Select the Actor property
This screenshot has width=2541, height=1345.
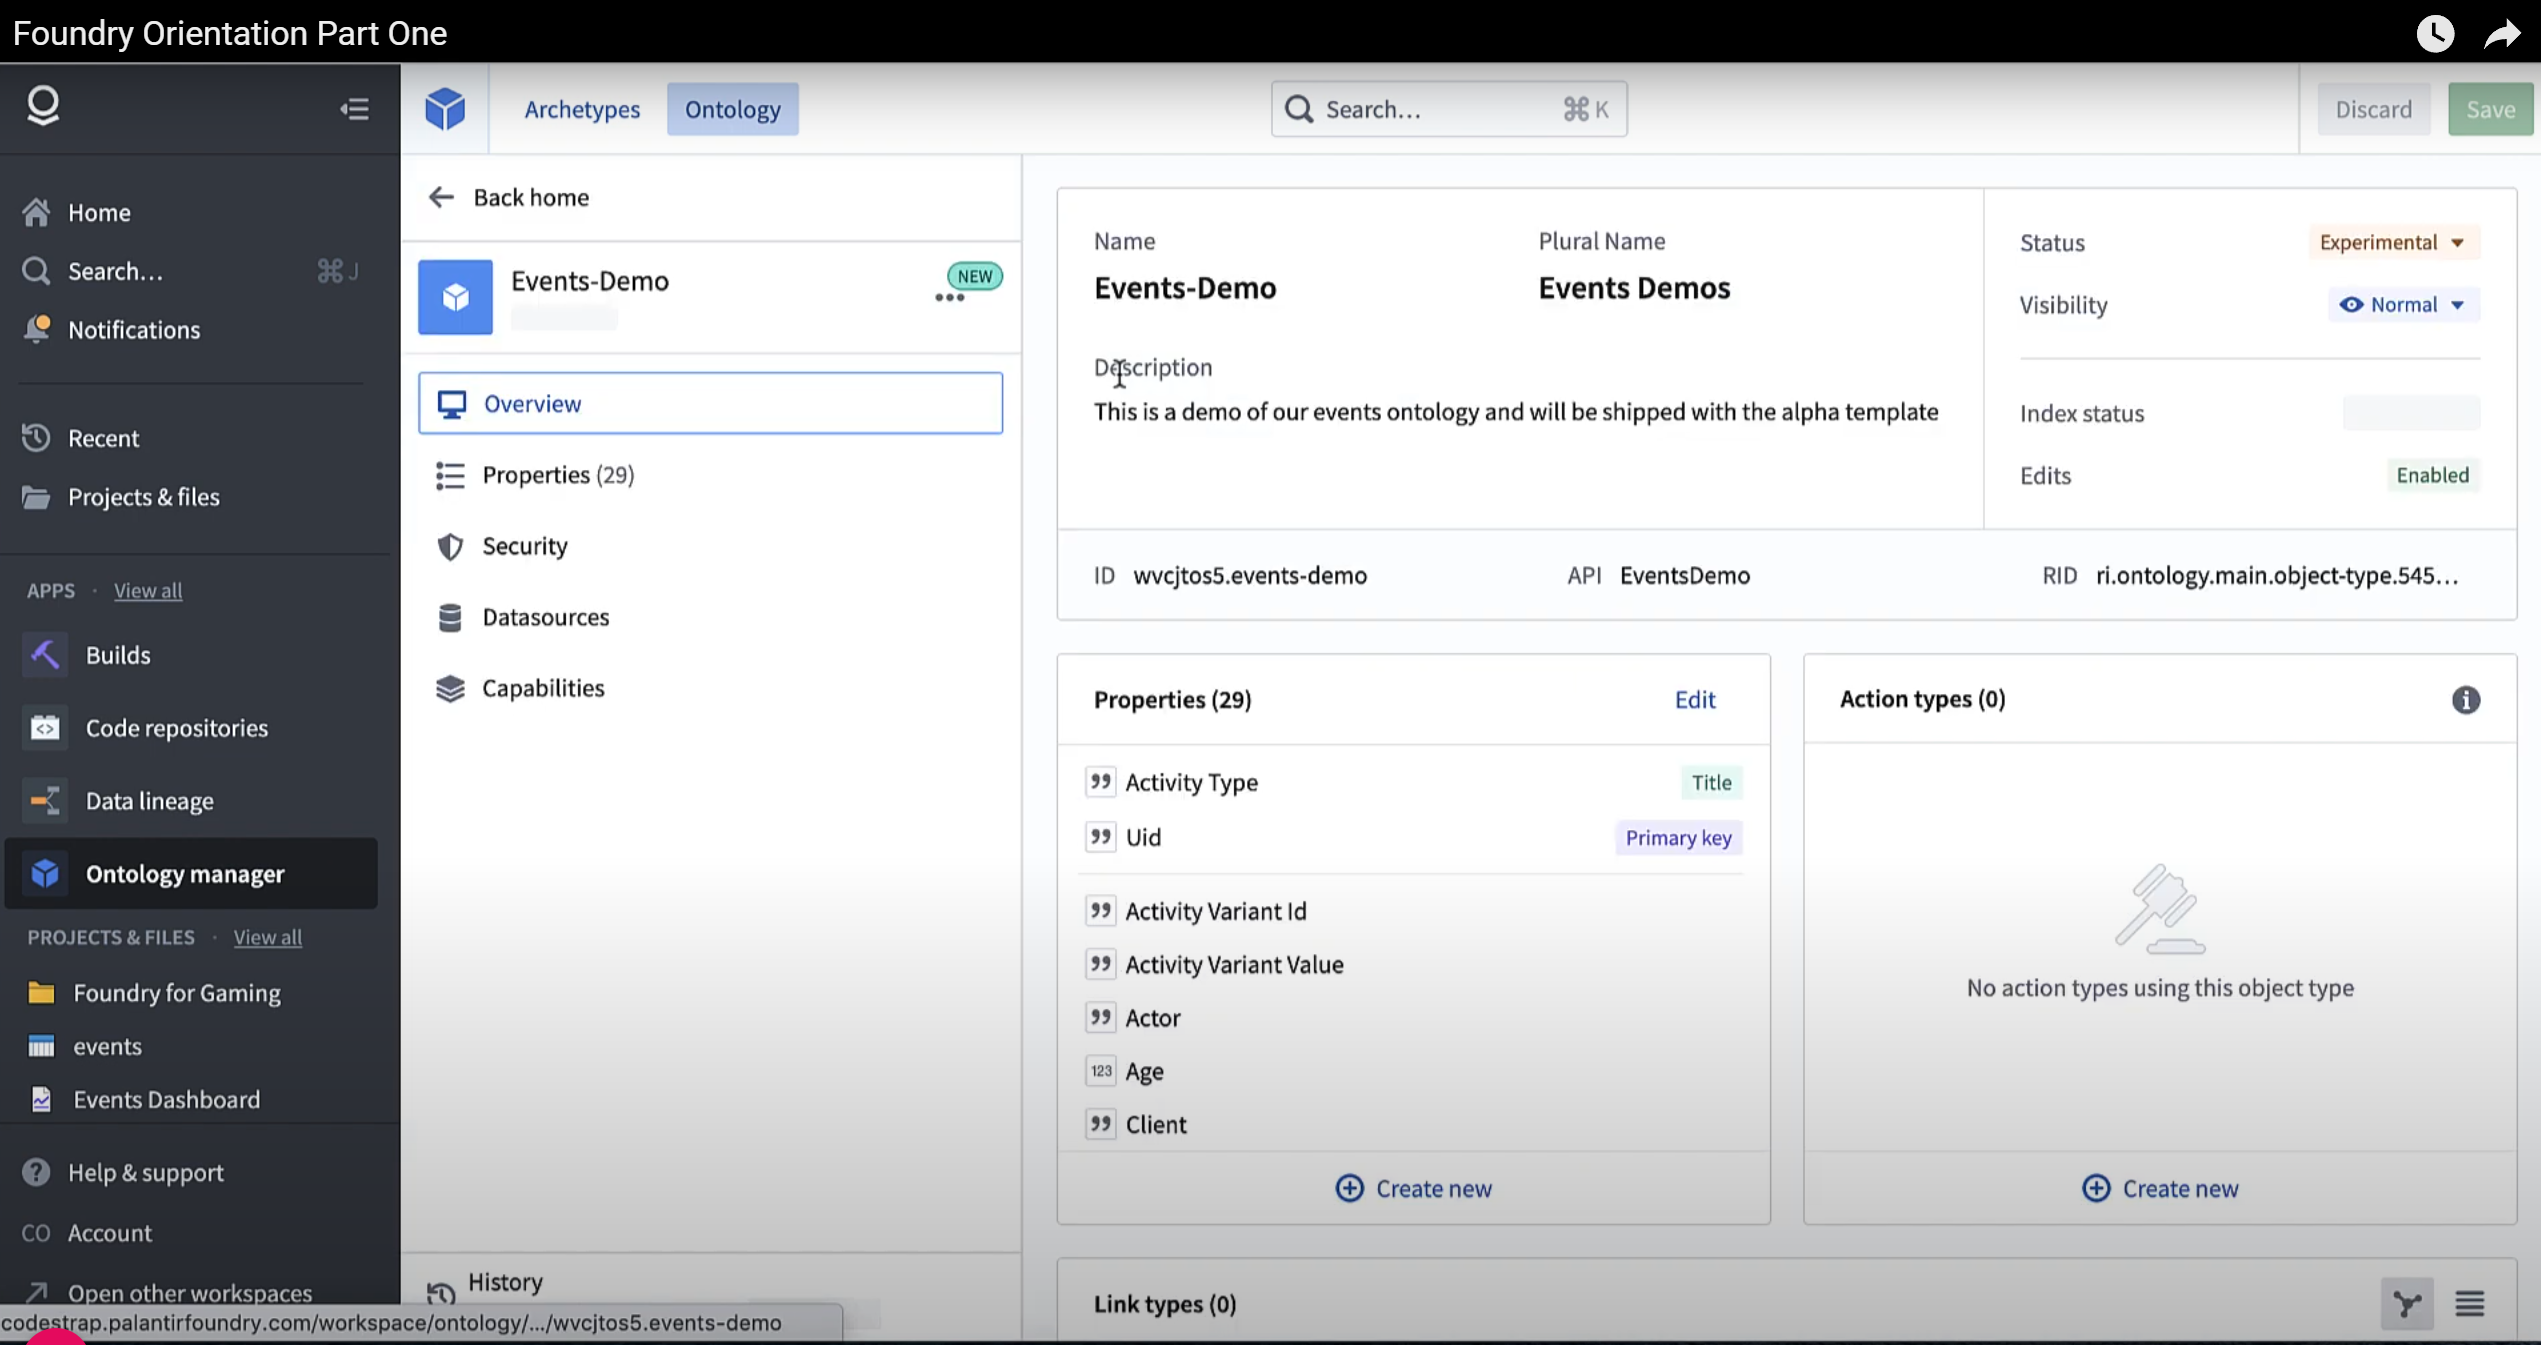point(1413,1018)
